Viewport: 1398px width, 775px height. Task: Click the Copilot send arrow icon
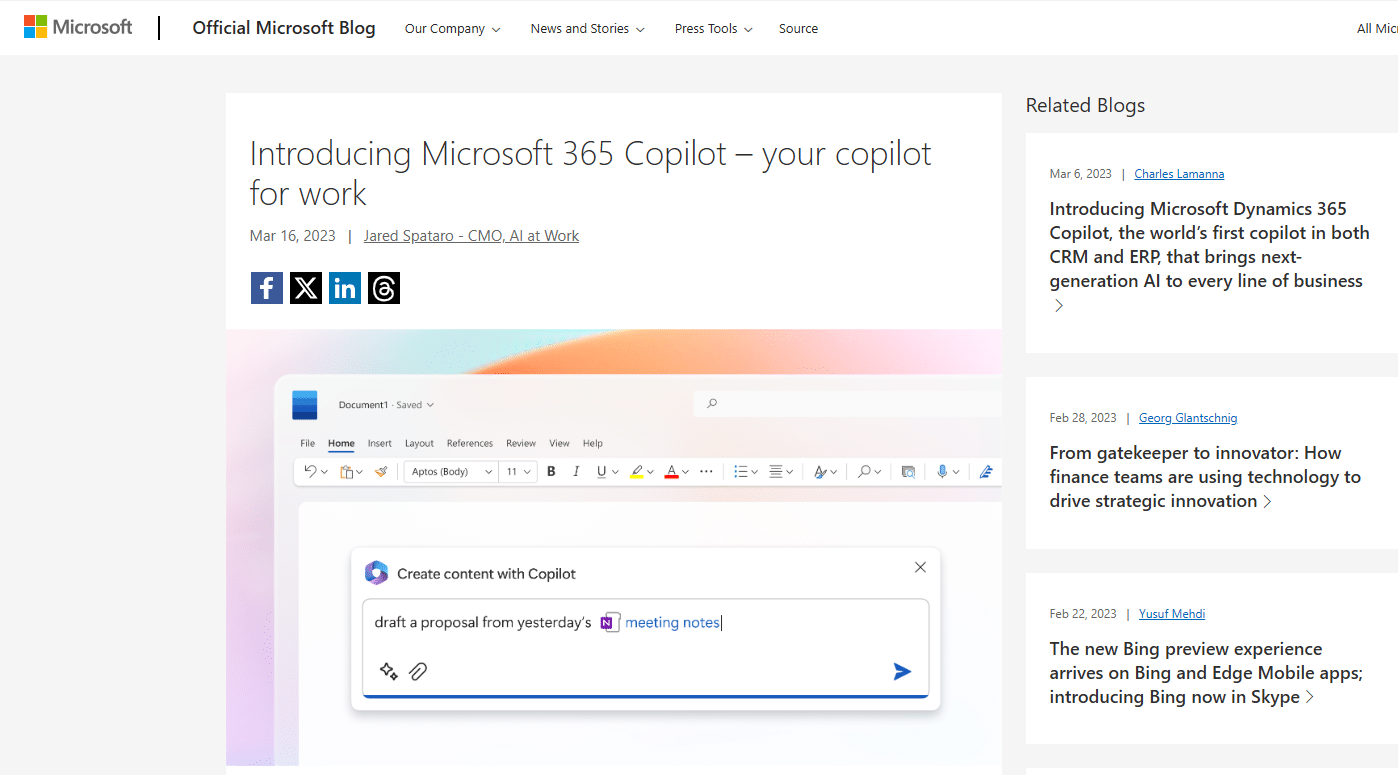[902, 671]
